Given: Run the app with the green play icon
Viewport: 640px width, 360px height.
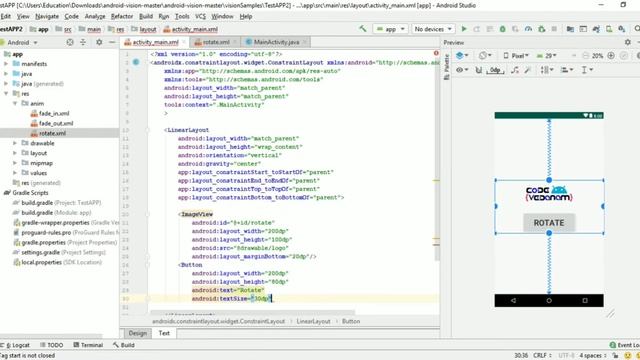Looking at the screenshot, I should (x=464, y=29).
